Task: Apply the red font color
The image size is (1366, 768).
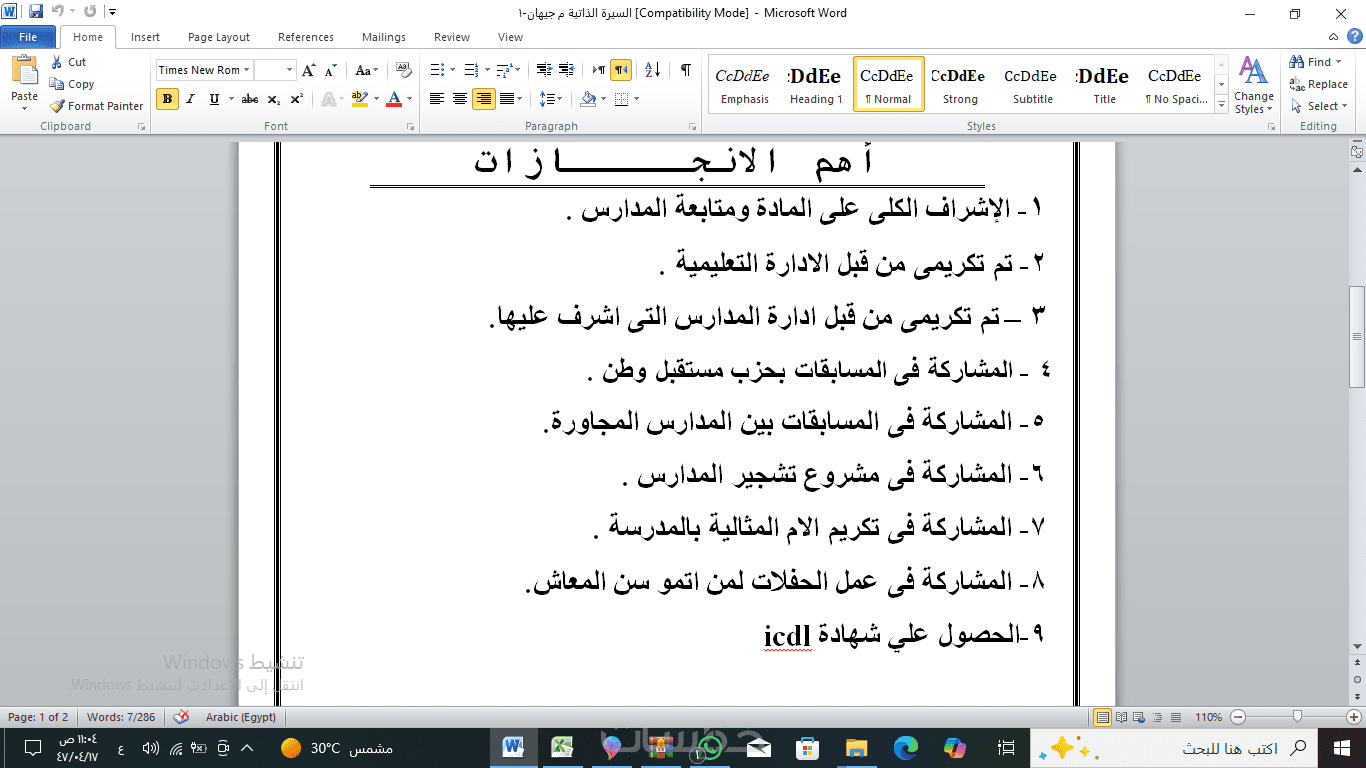Action: coord(394,99)
